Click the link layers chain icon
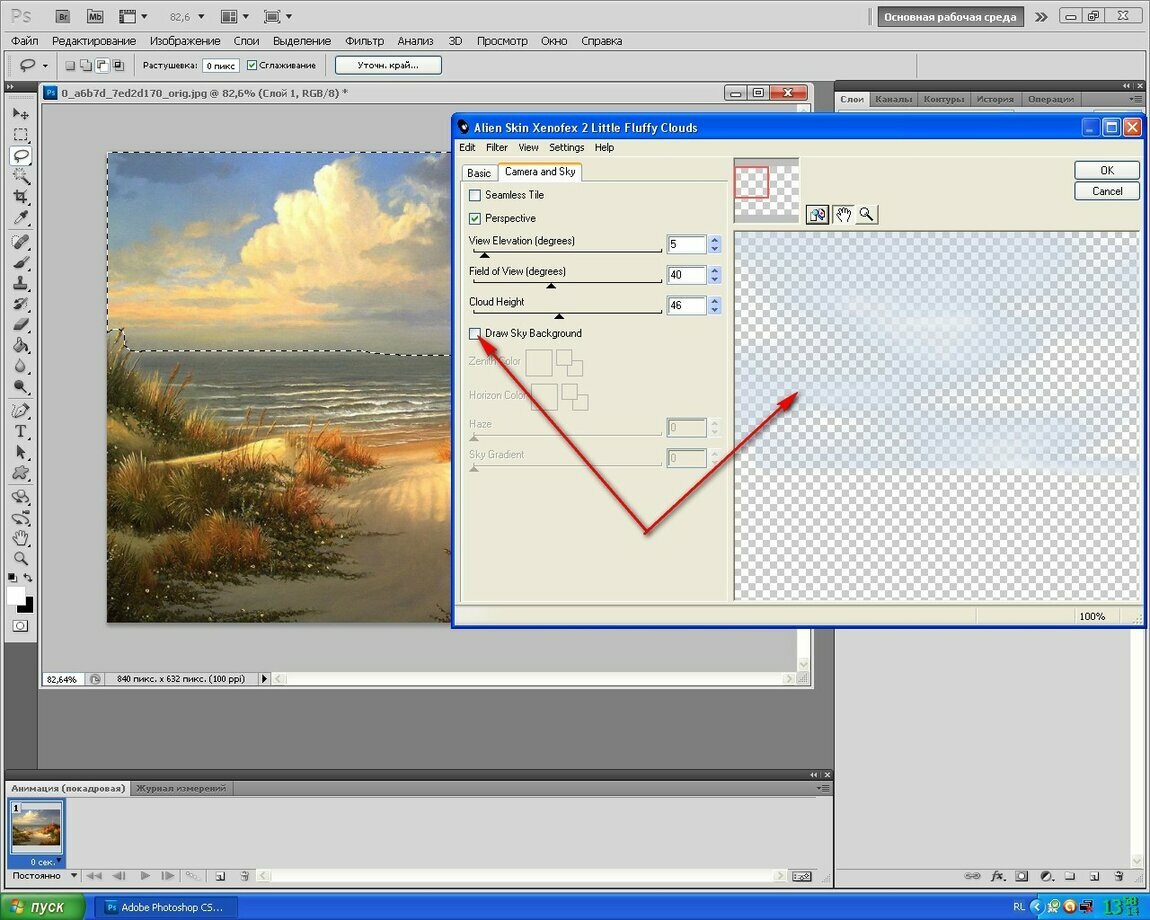 [x=973, y=876]
